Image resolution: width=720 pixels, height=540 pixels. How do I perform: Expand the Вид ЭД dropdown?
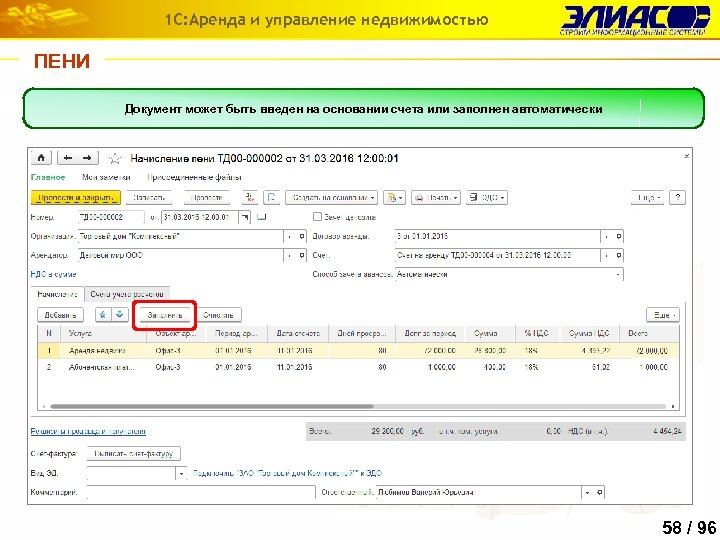point(181,473)
